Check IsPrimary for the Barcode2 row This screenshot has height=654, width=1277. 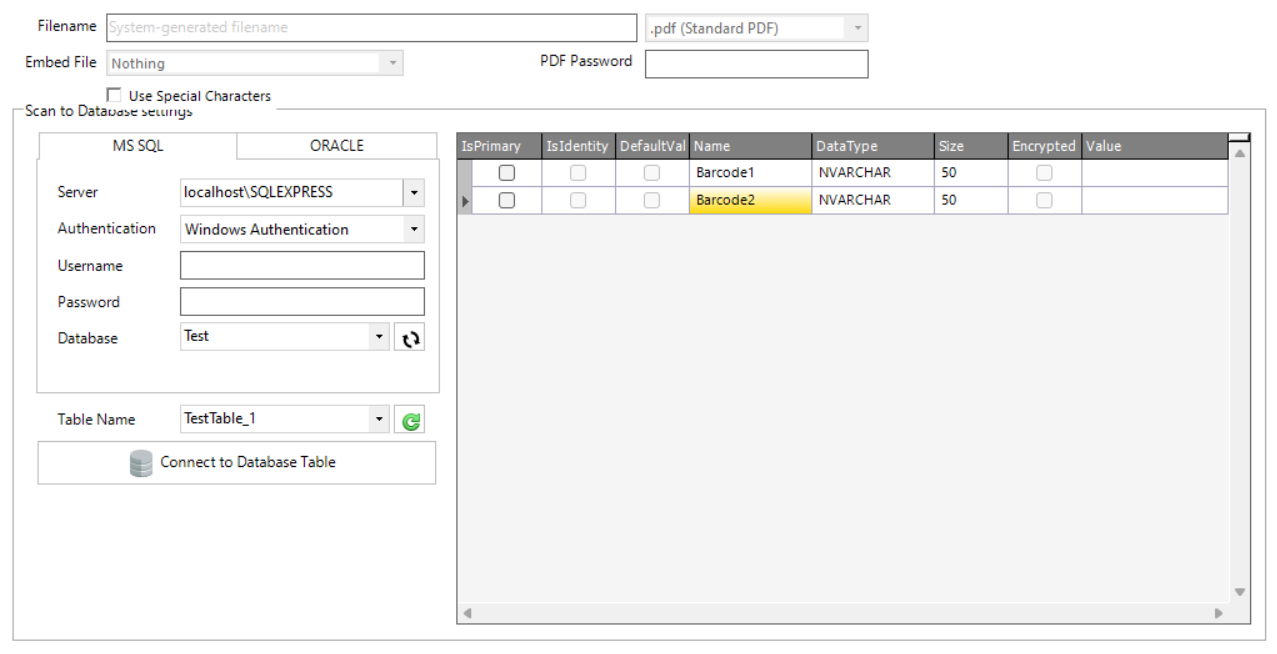507,200
